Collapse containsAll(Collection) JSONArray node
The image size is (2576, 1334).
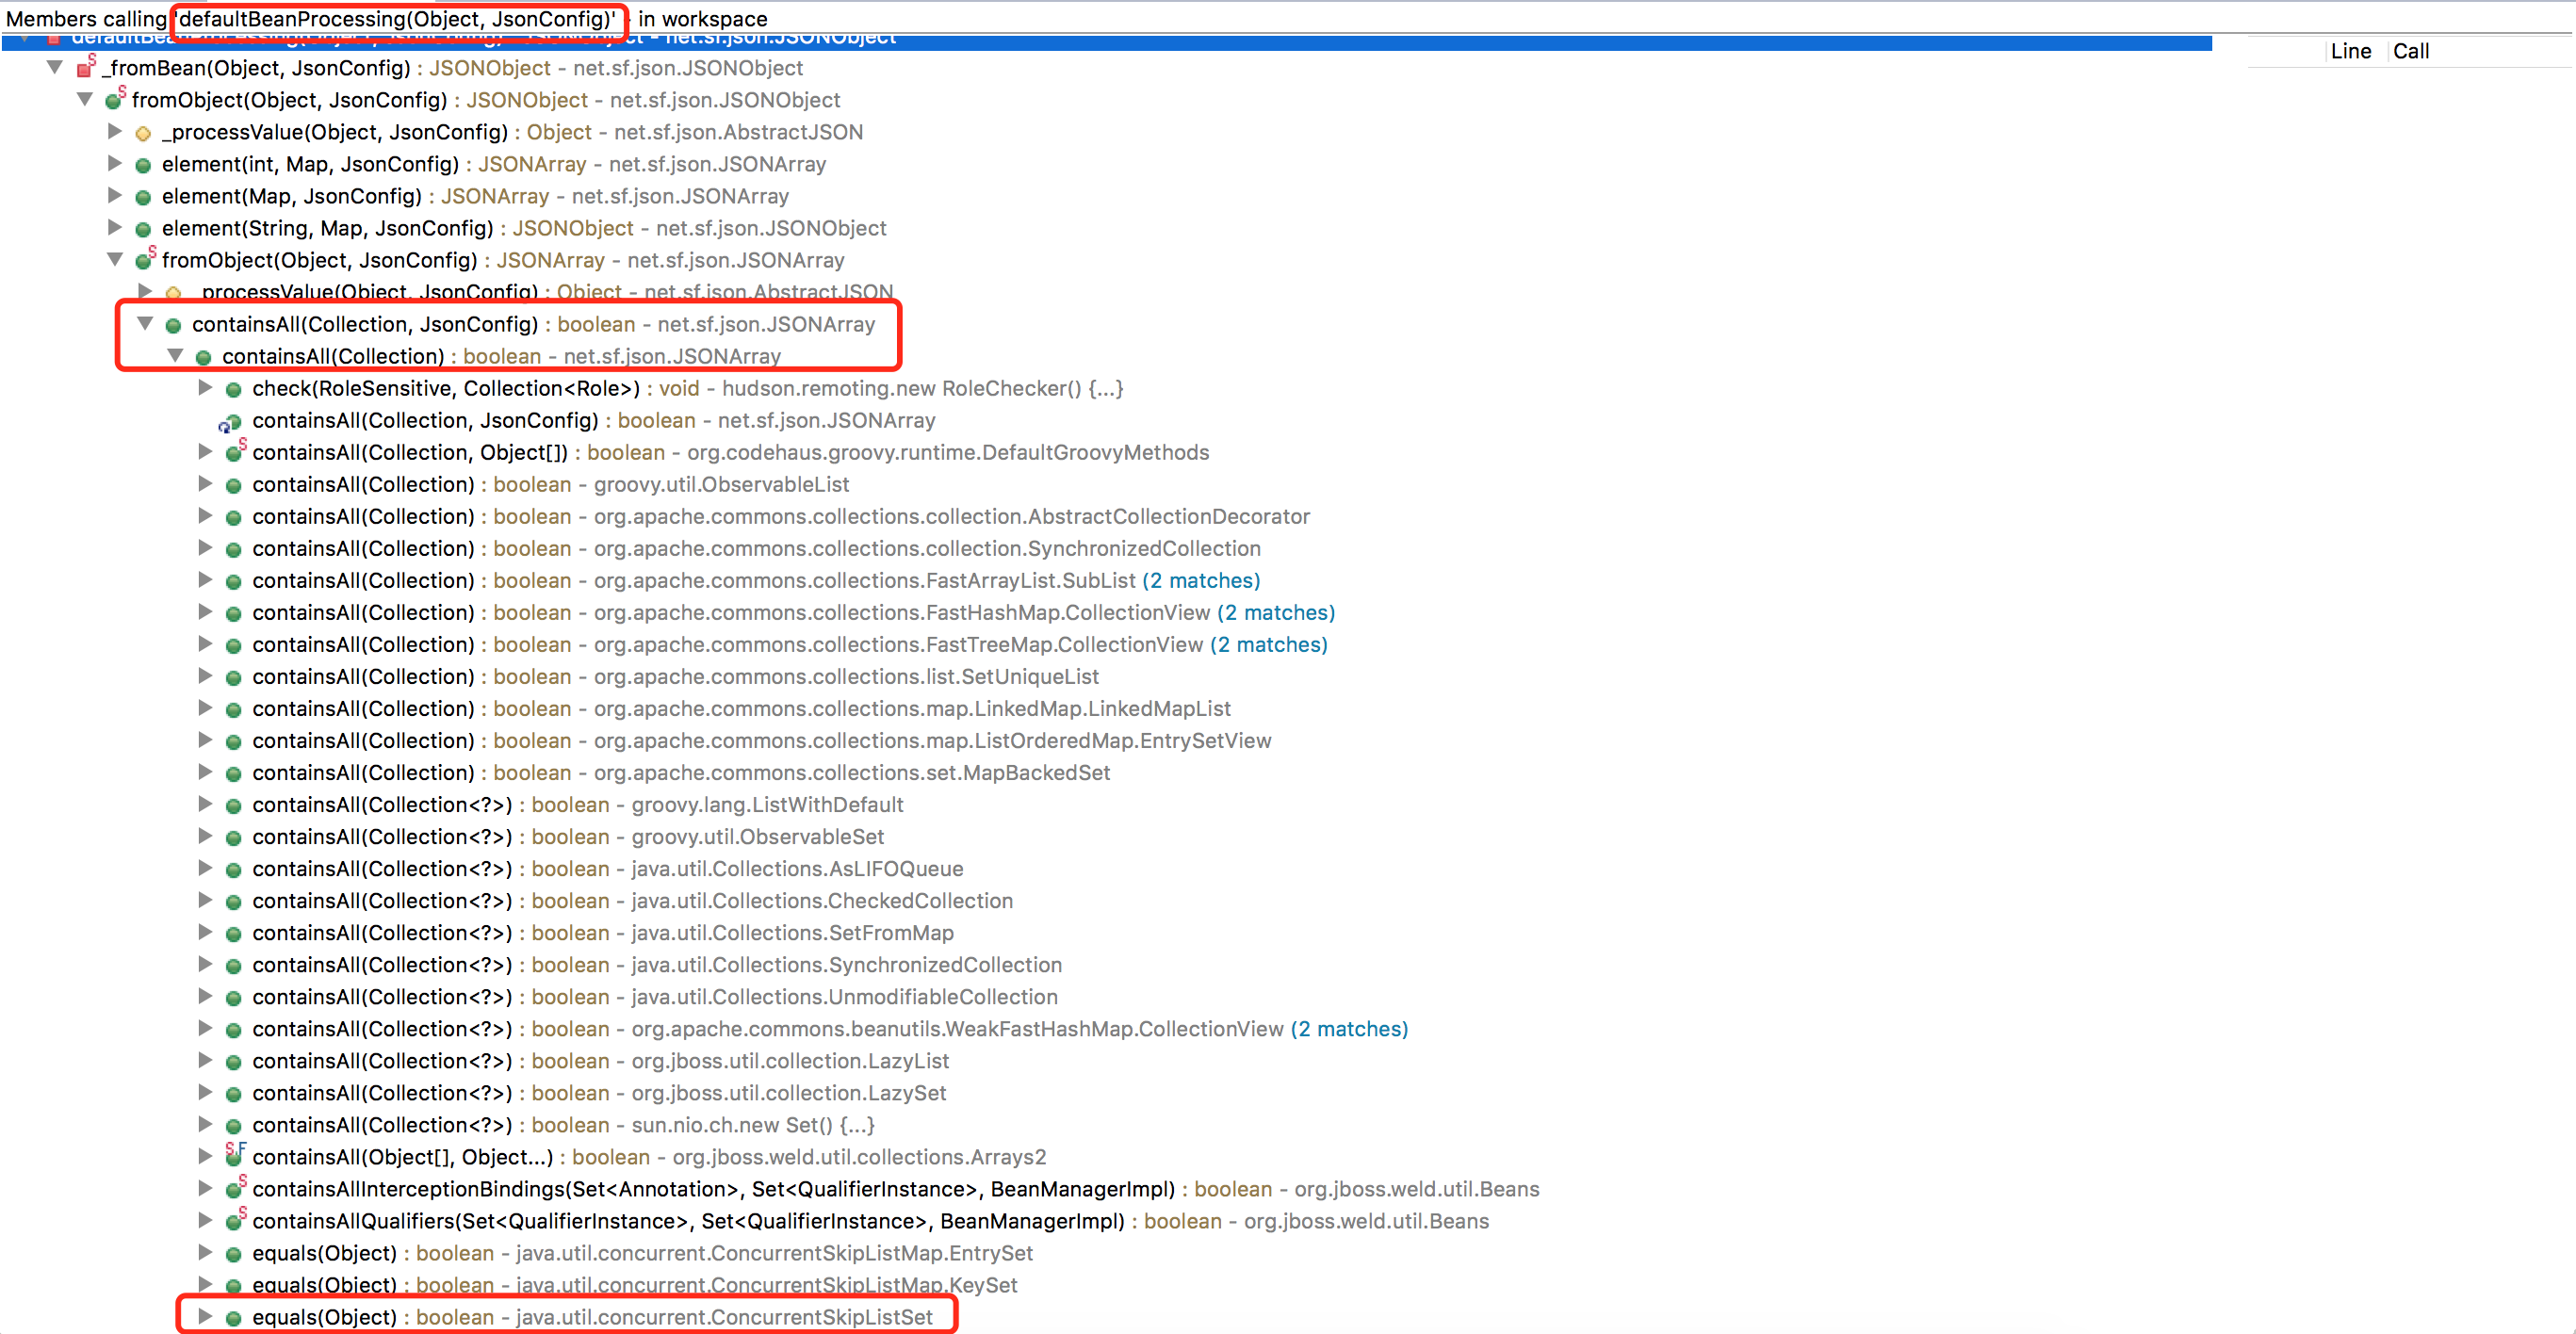(x=175, y=356)
